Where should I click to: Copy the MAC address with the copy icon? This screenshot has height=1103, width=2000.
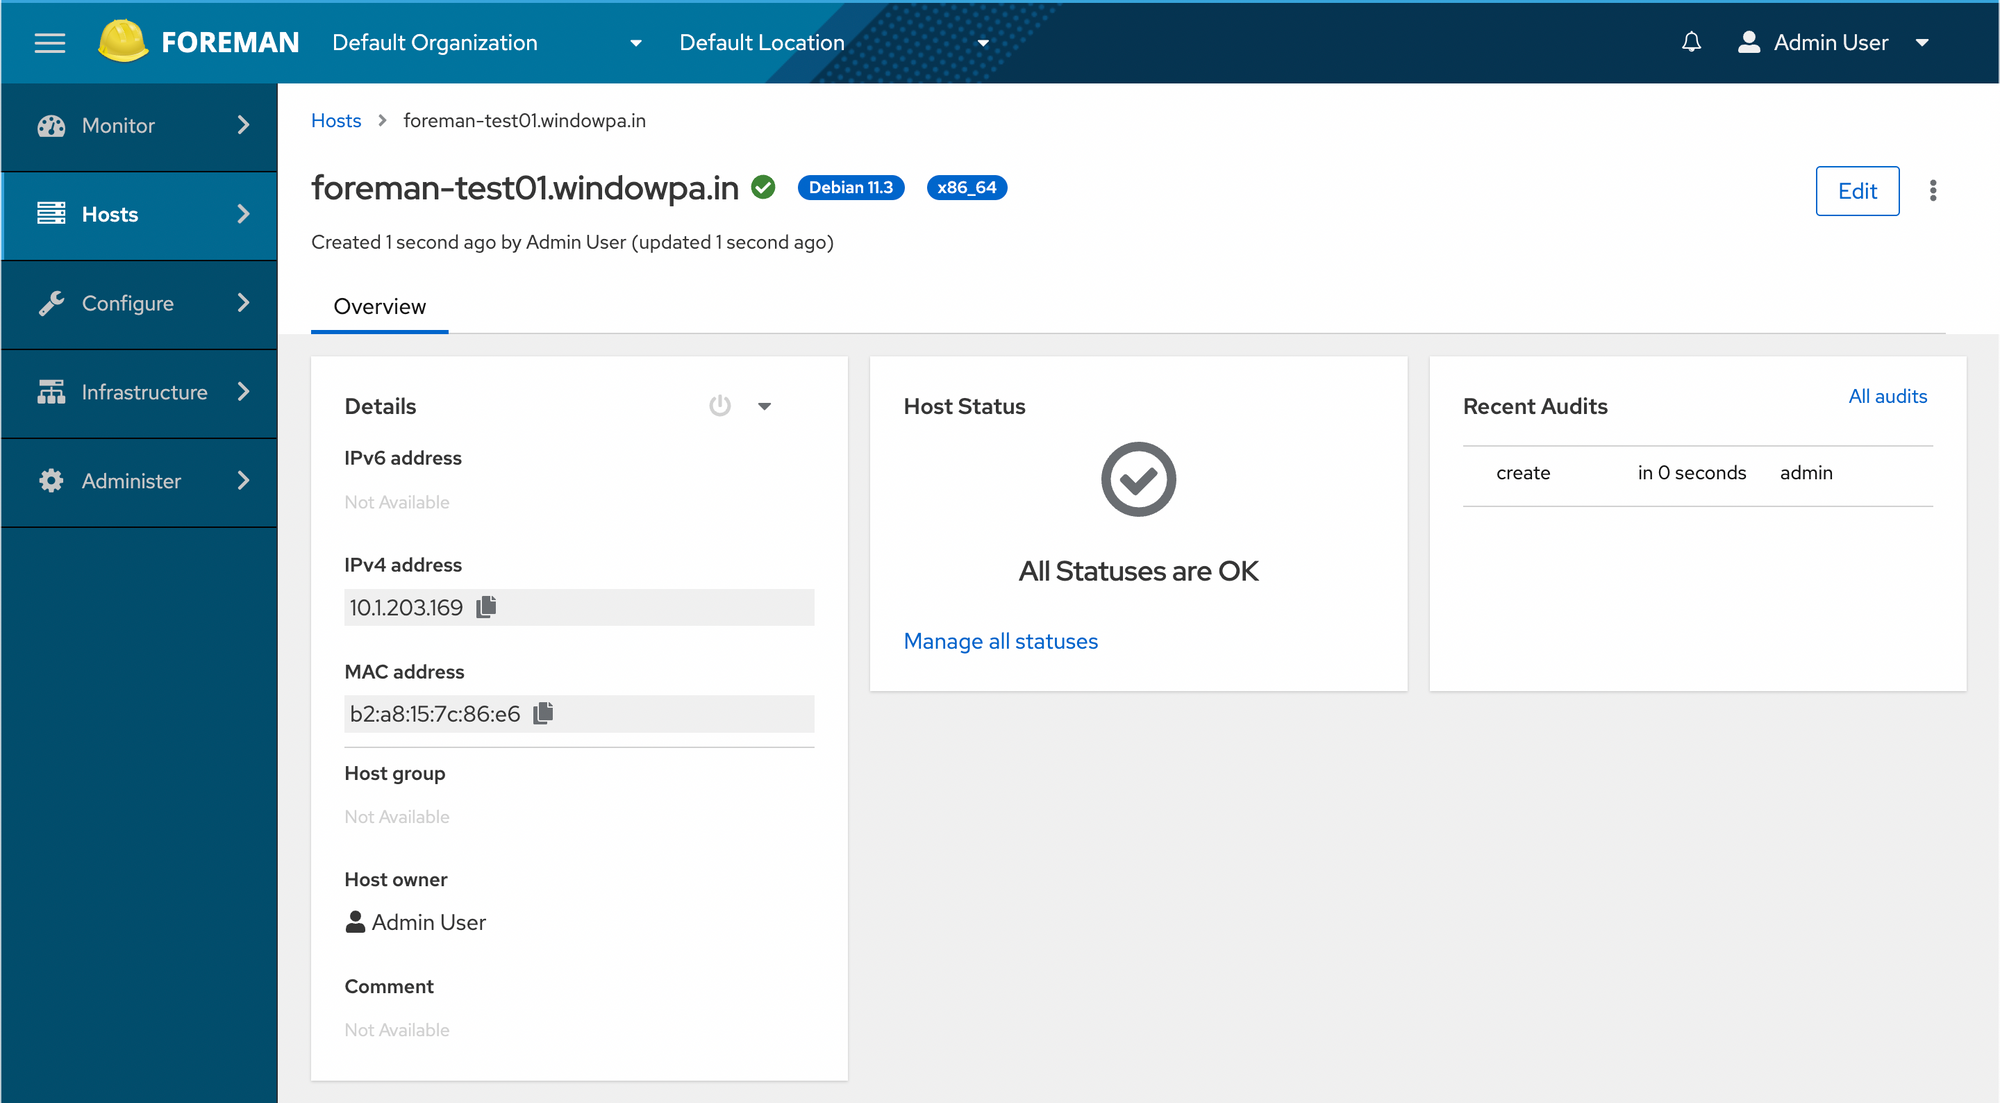click(x=544, y=713)
